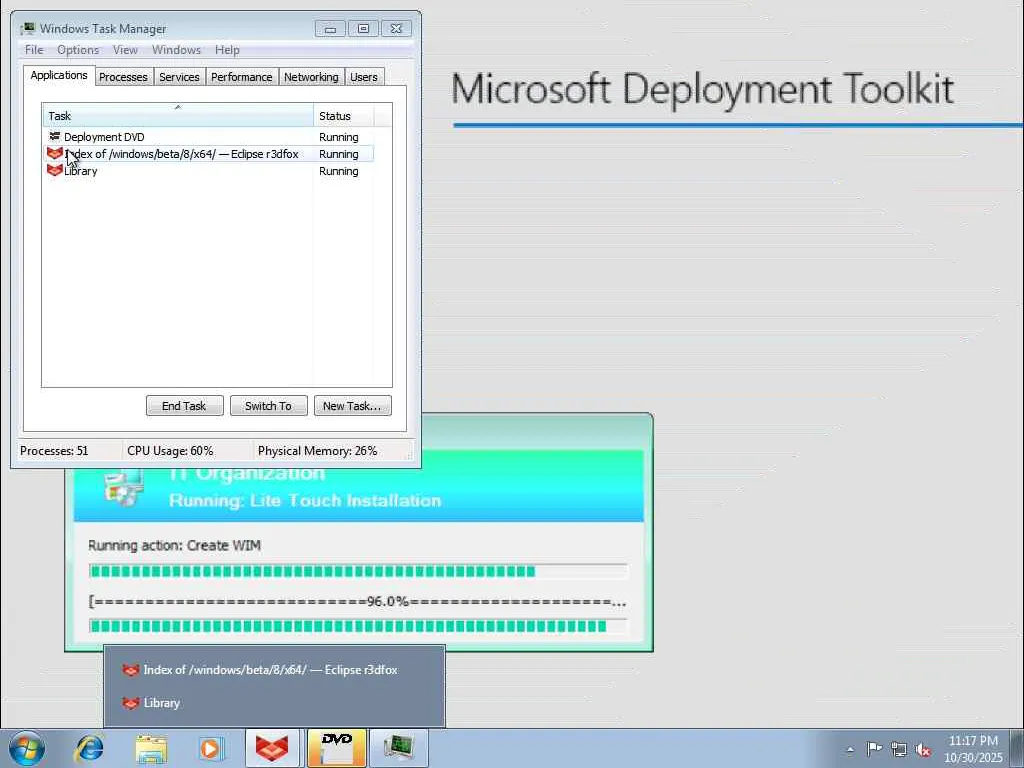Switch to the Networking tab

pyautogui.click(x=312, y=77)
